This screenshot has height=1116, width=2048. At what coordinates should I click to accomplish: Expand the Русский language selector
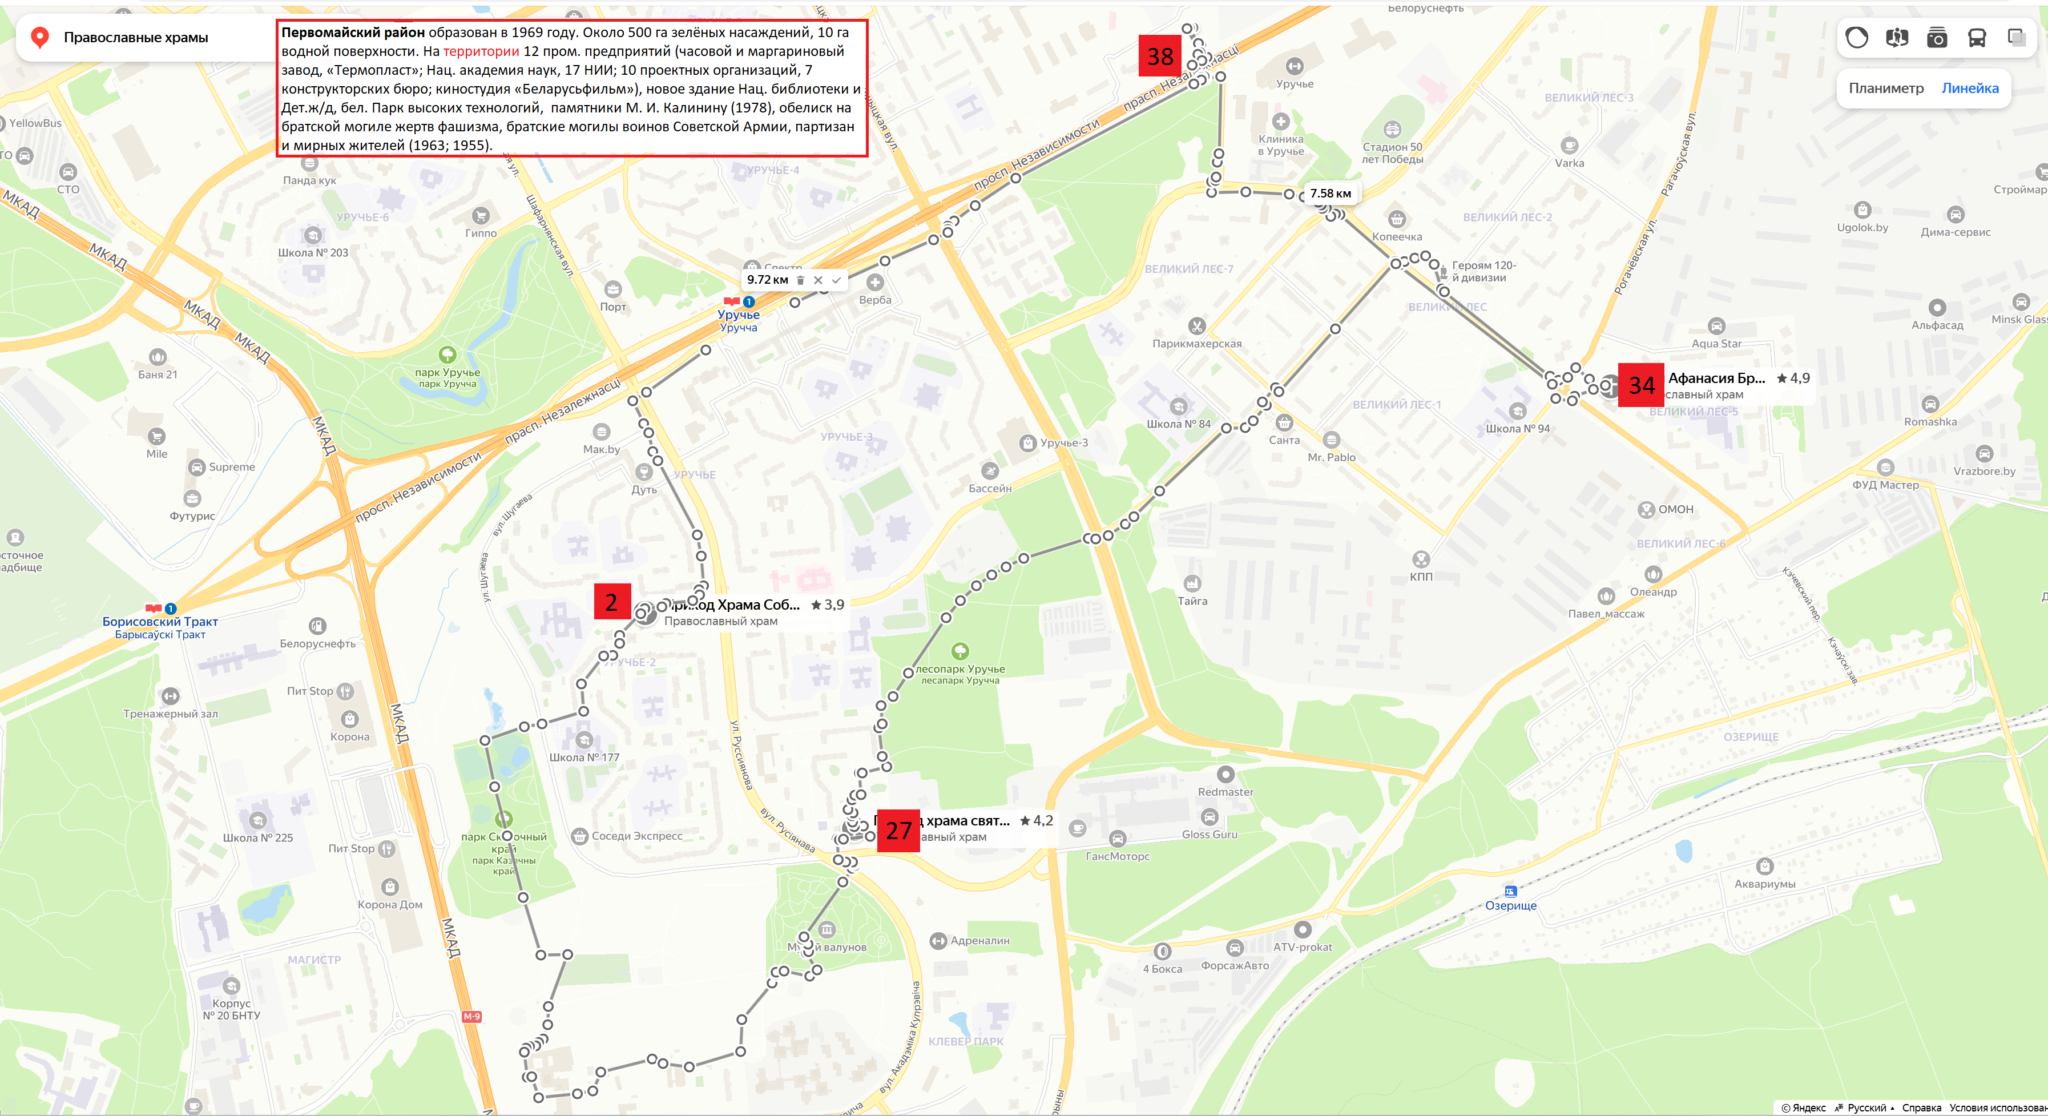pos(1865,1107)
